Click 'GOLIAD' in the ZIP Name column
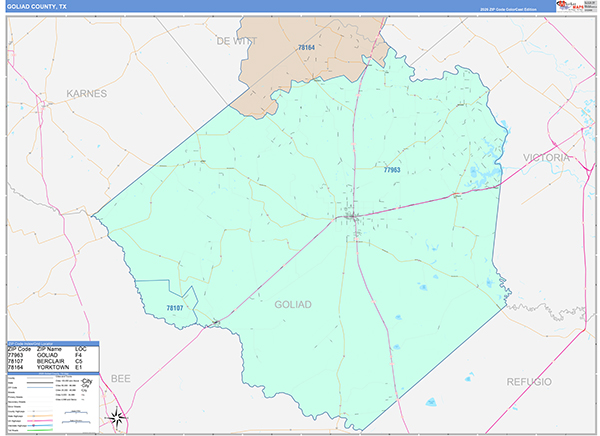The height and width of the screenshot is (436, 600). pos(47,355)
